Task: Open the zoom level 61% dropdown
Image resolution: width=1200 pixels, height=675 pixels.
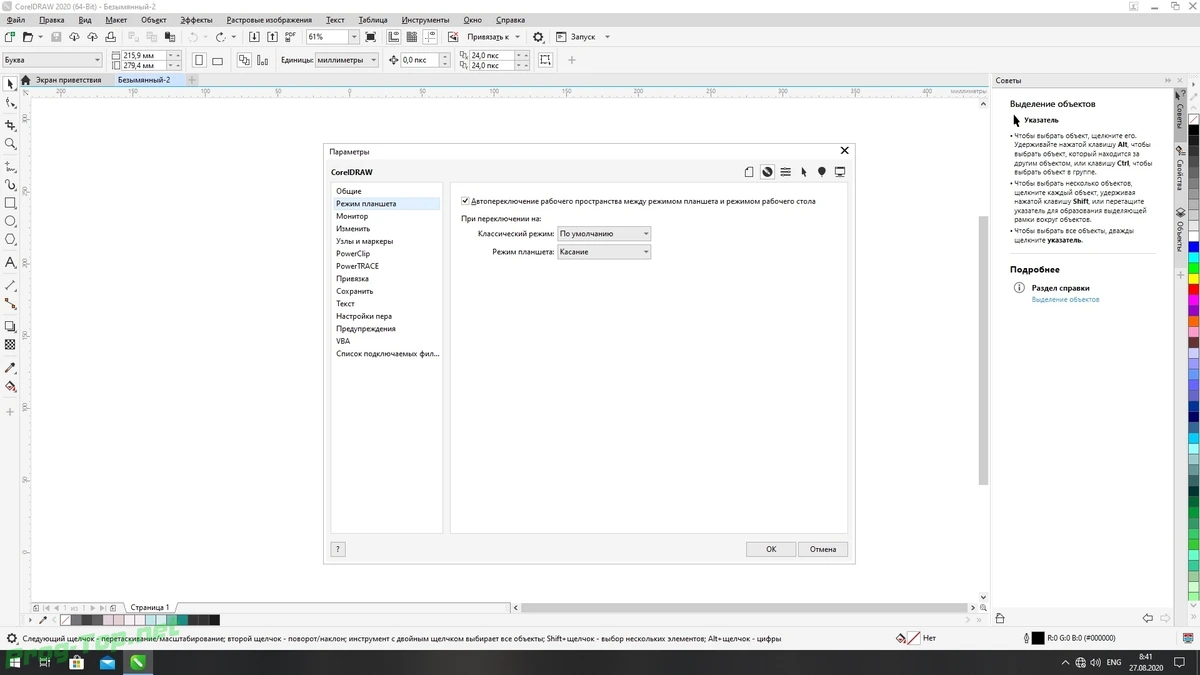Action: 353,37
